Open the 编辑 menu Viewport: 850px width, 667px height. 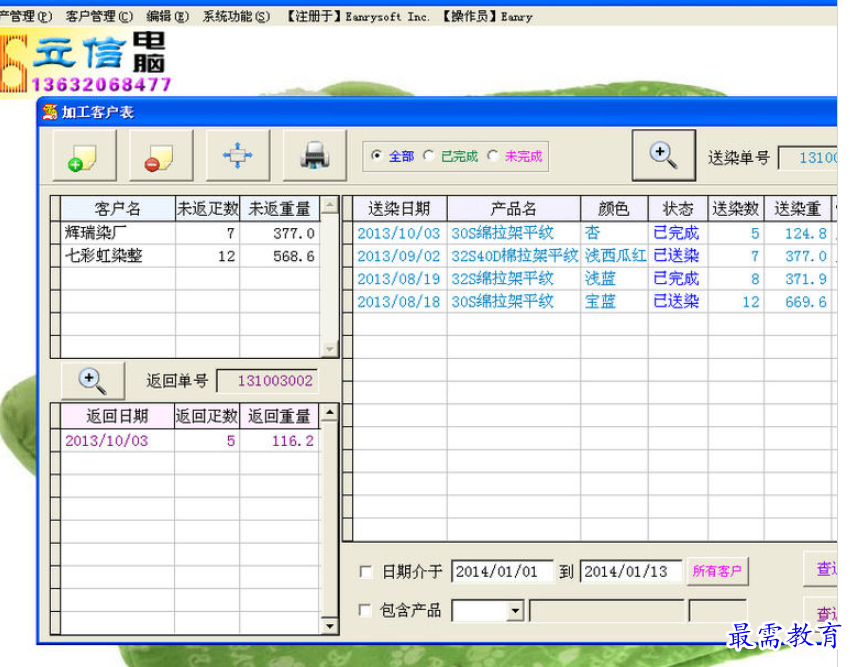(x=167, y=16)
